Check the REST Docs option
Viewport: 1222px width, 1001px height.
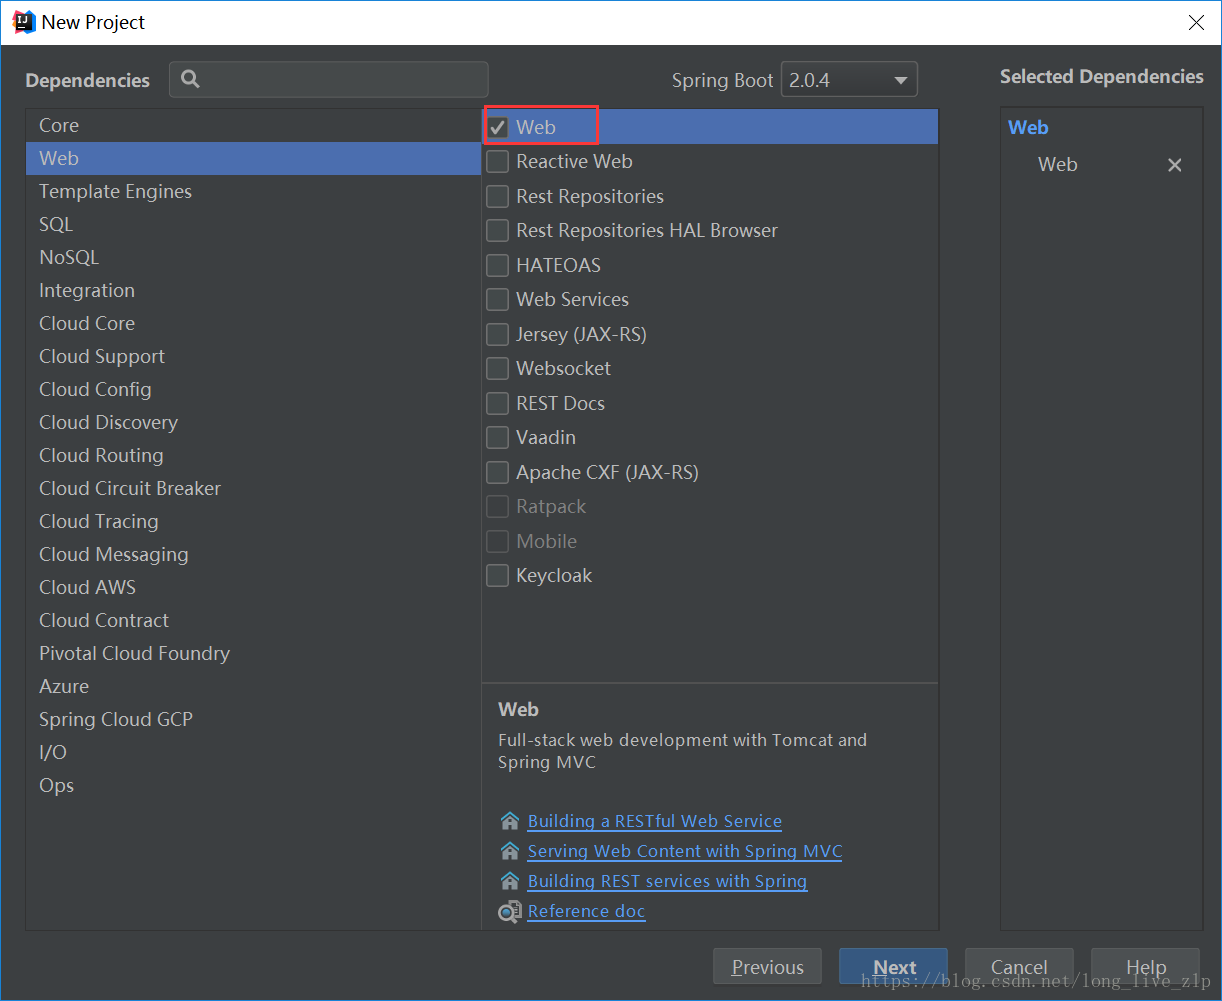pos(497,403)
